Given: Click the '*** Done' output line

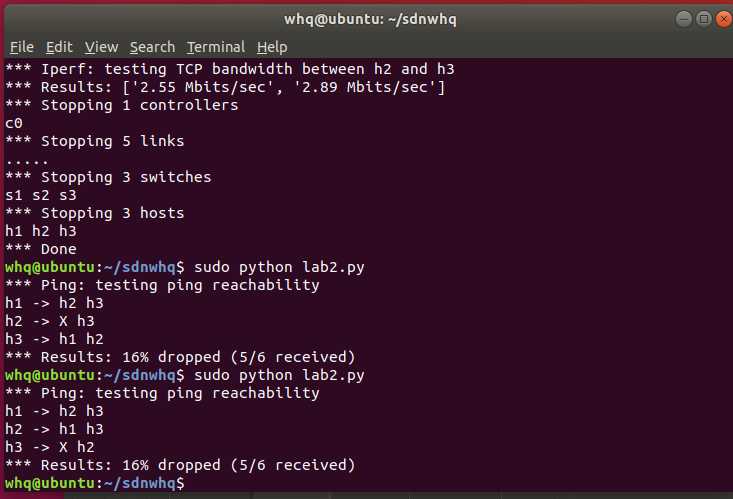Looking at the screenshot, I should pyautogui.click(x=41, y=249).
